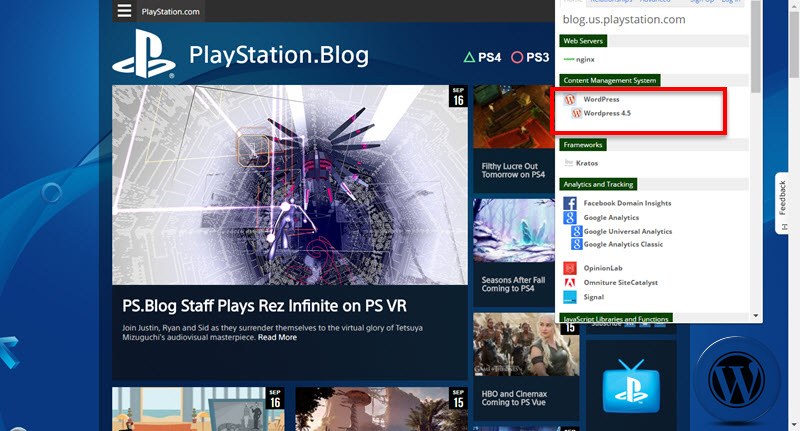Select the PS4 category with triangle icon
Viewport: 800px width, 431px height.
[x=483, y=57]
